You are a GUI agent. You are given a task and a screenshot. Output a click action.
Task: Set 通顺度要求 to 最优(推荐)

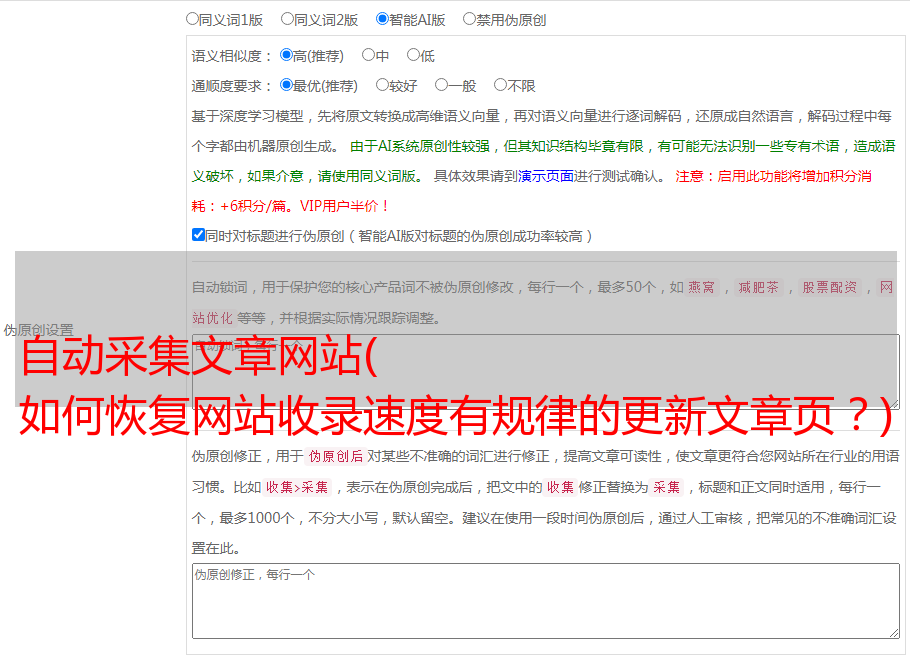tap(286, 85)
